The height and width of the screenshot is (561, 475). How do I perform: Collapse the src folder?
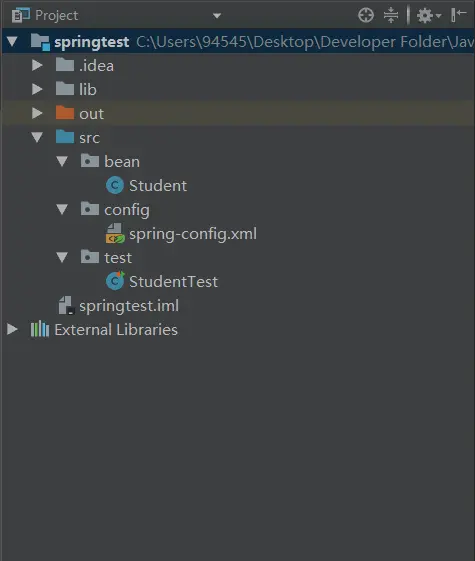coord(37,137)
